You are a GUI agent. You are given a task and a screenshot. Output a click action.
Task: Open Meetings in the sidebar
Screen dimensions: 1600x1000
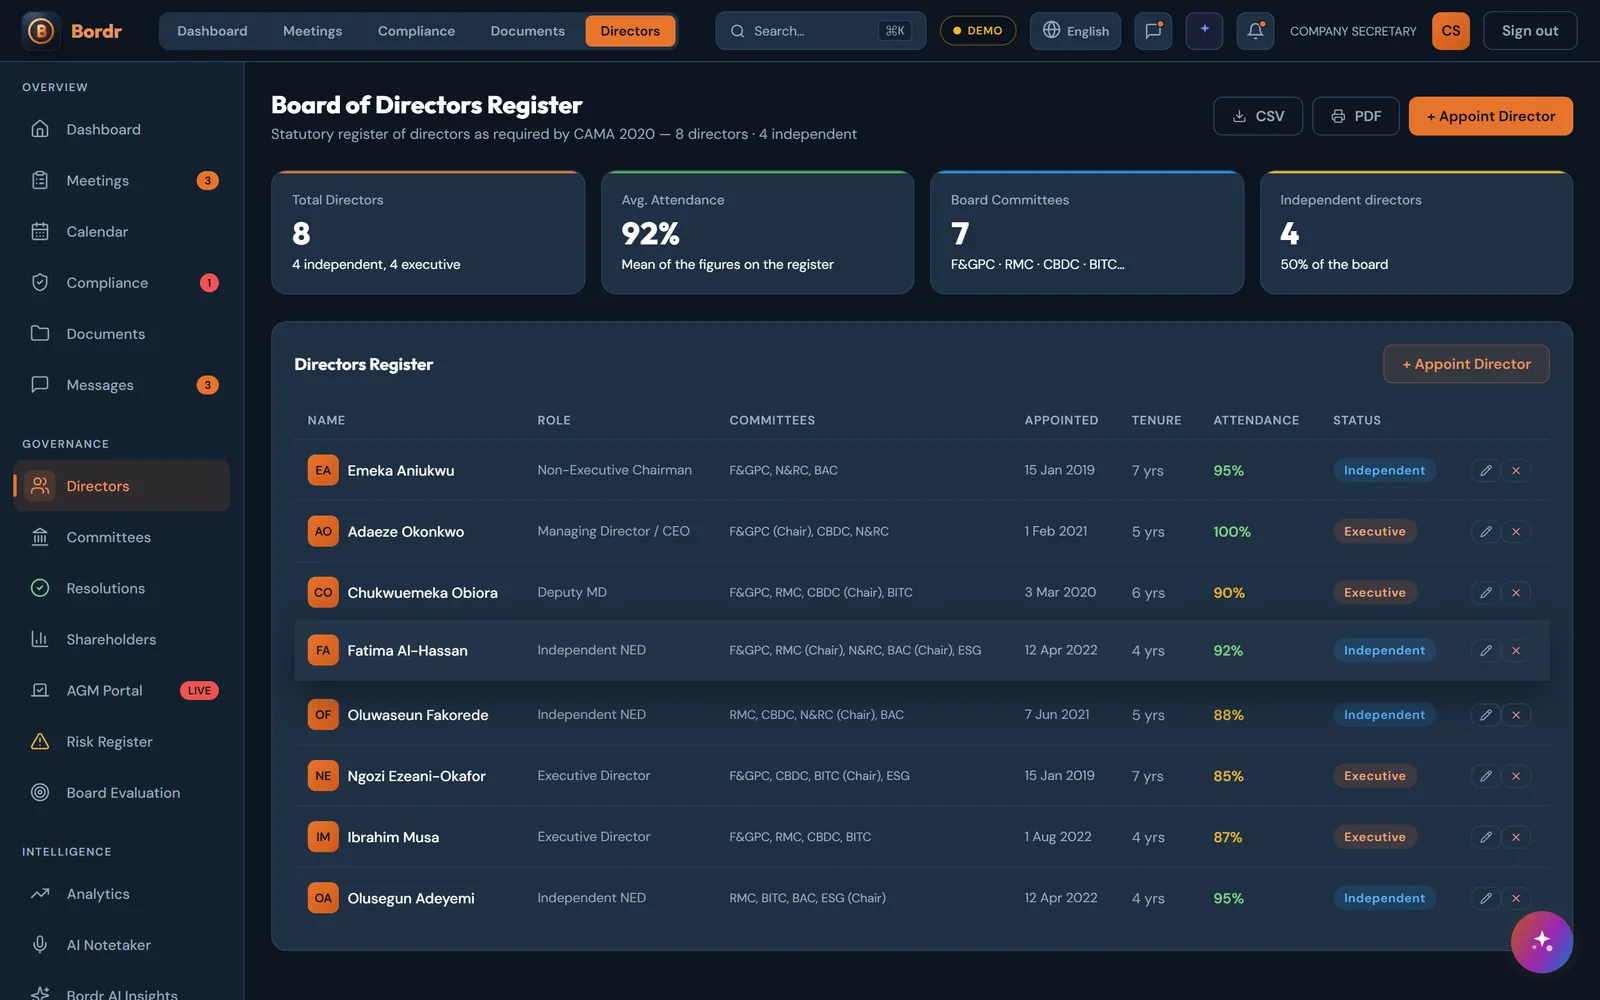click(x=122, y=180)
